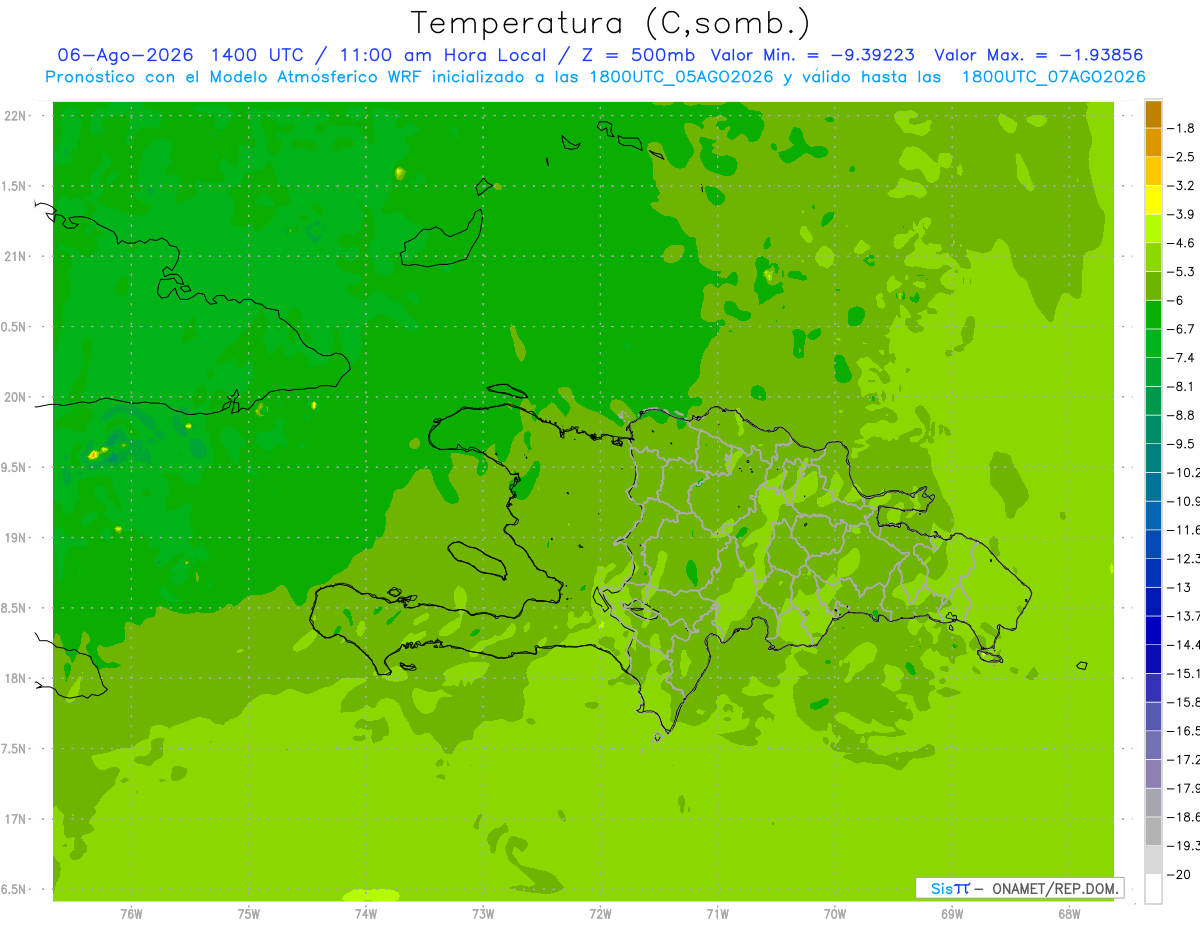Pick the dark blue legend swatch between -13.7 and -14.4
This screenshot has width=1200, height=927.
pos(1153,631)
